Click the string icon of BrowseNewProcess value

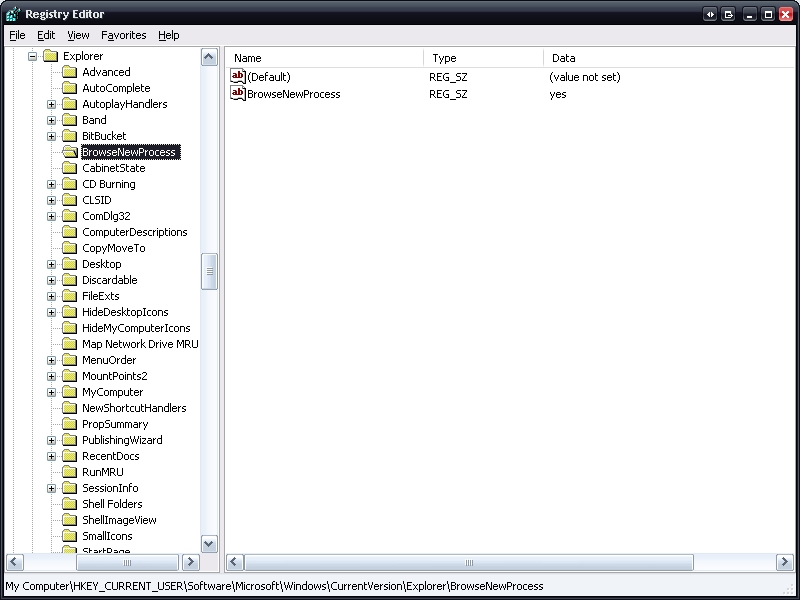(238, 93)
